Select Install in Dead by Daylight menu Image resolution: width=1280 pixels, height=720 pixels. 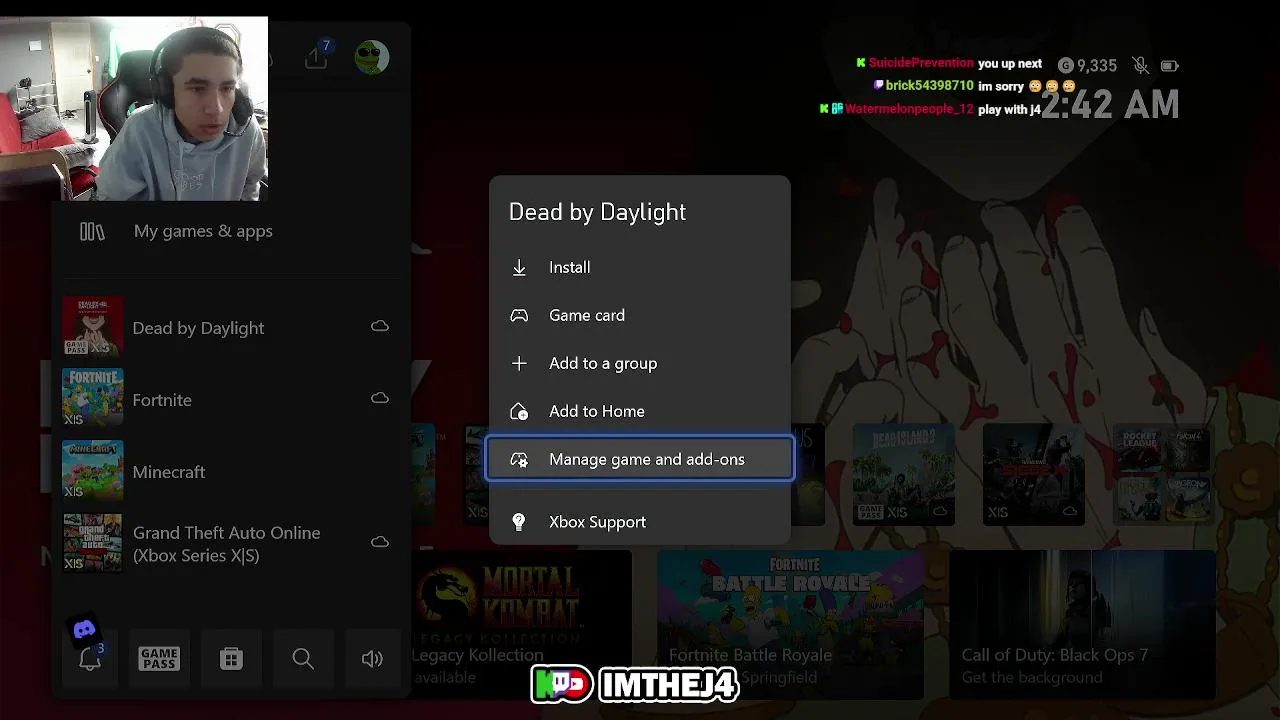point(640,267)
